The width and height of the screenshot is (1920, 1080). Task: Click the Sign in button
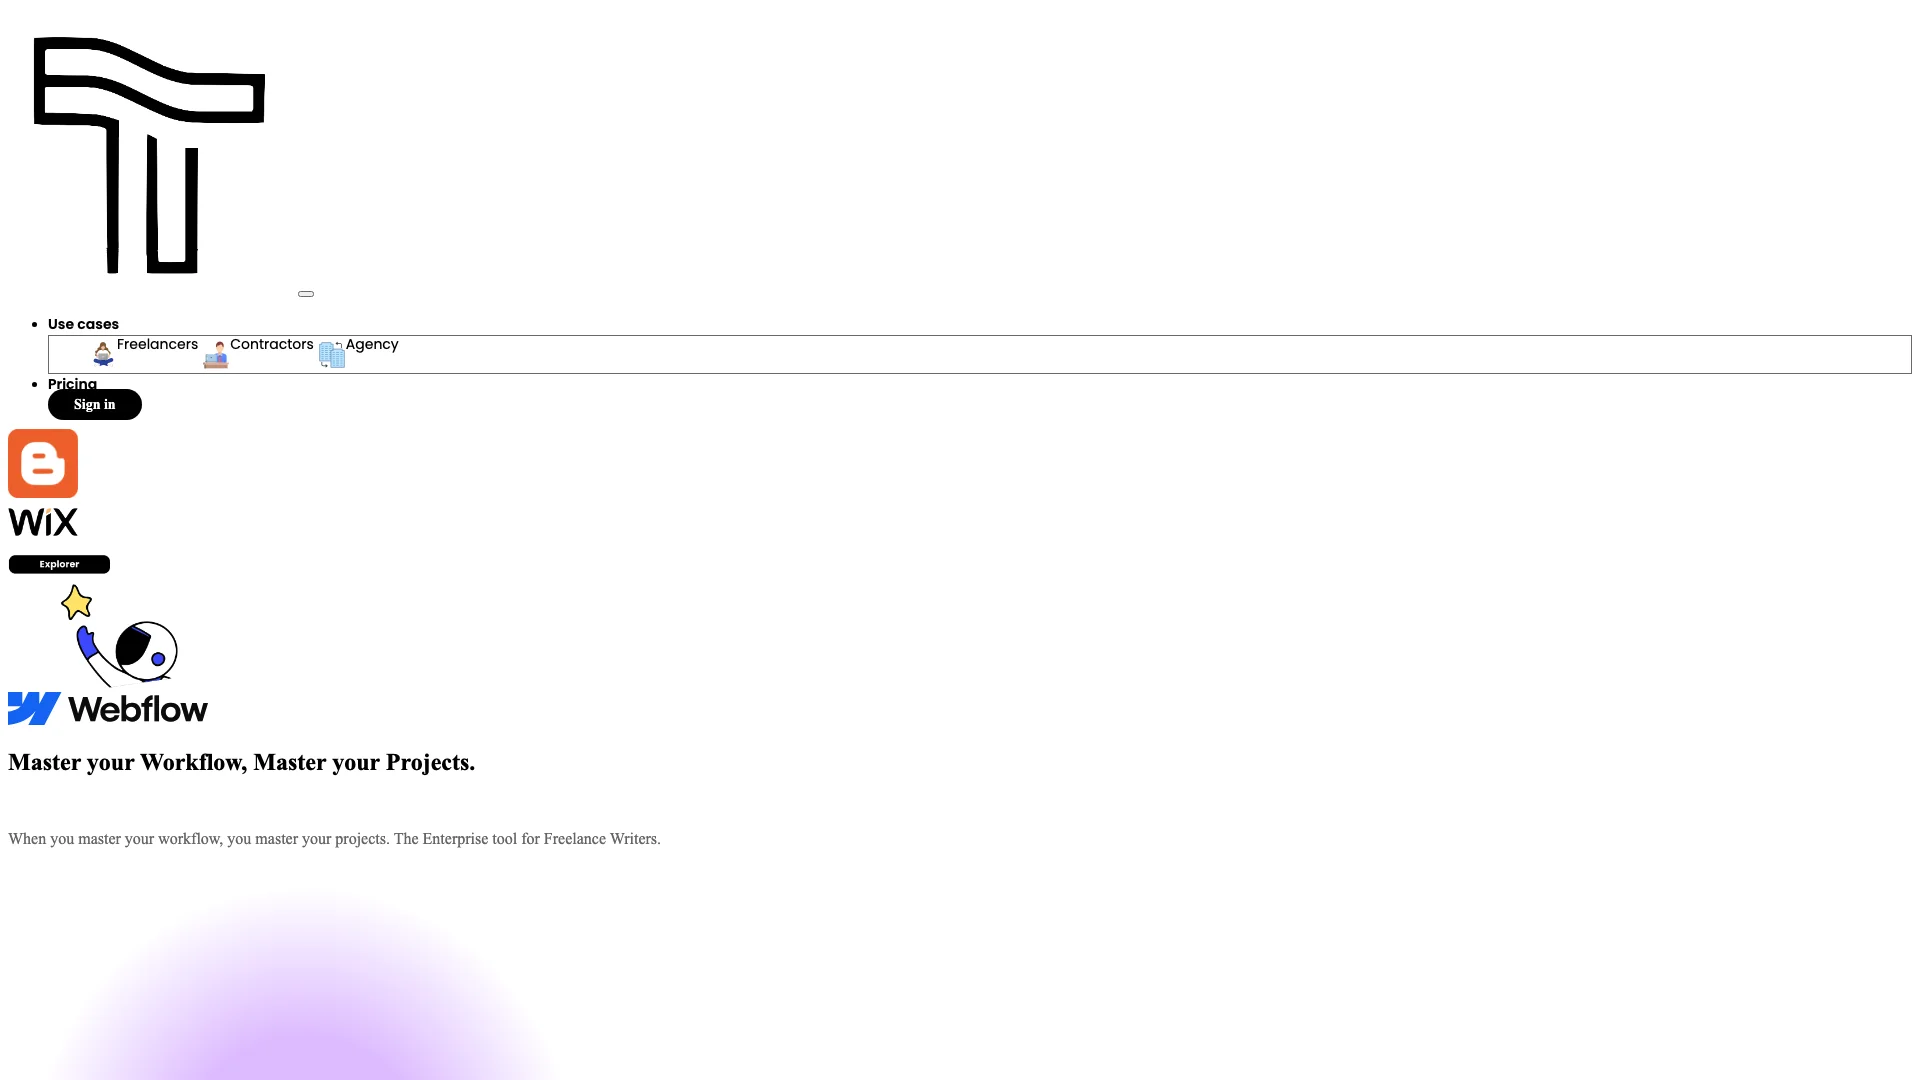94,404
